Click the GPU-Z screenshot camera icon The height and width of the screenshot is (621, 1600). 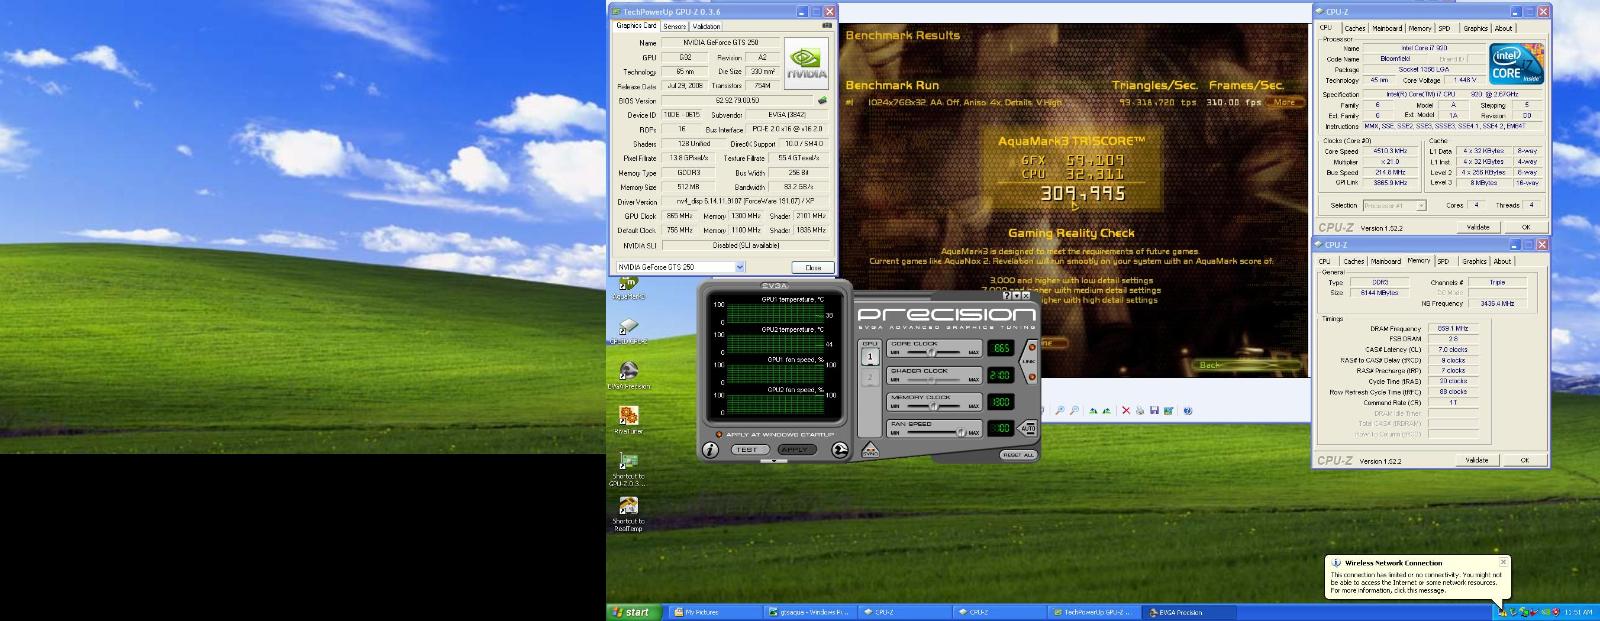coord(827,26)
